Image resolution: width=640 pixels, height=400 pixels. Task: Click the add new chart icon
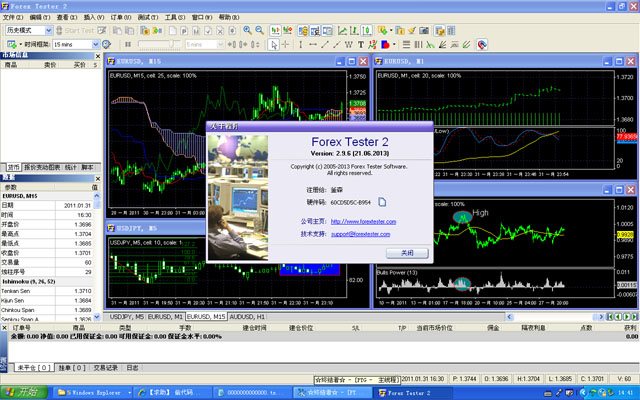11,44
